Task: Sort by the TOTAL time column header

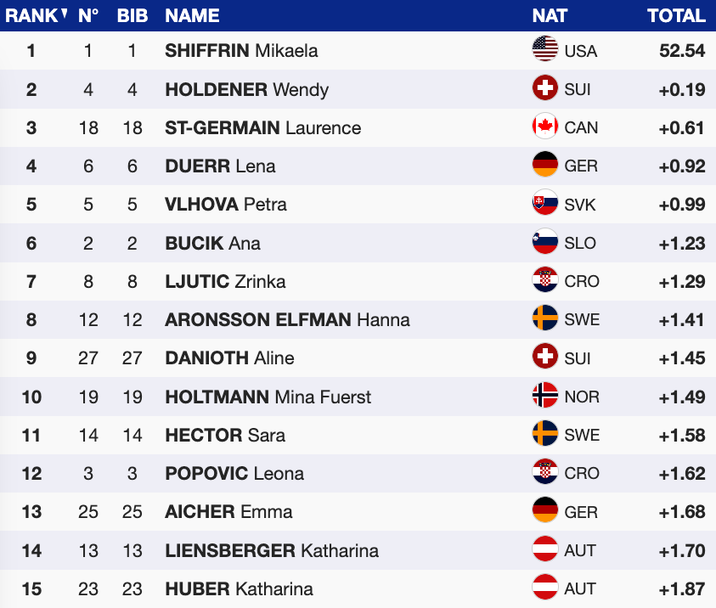Action: pyautogui.click(x=676, y=15)
